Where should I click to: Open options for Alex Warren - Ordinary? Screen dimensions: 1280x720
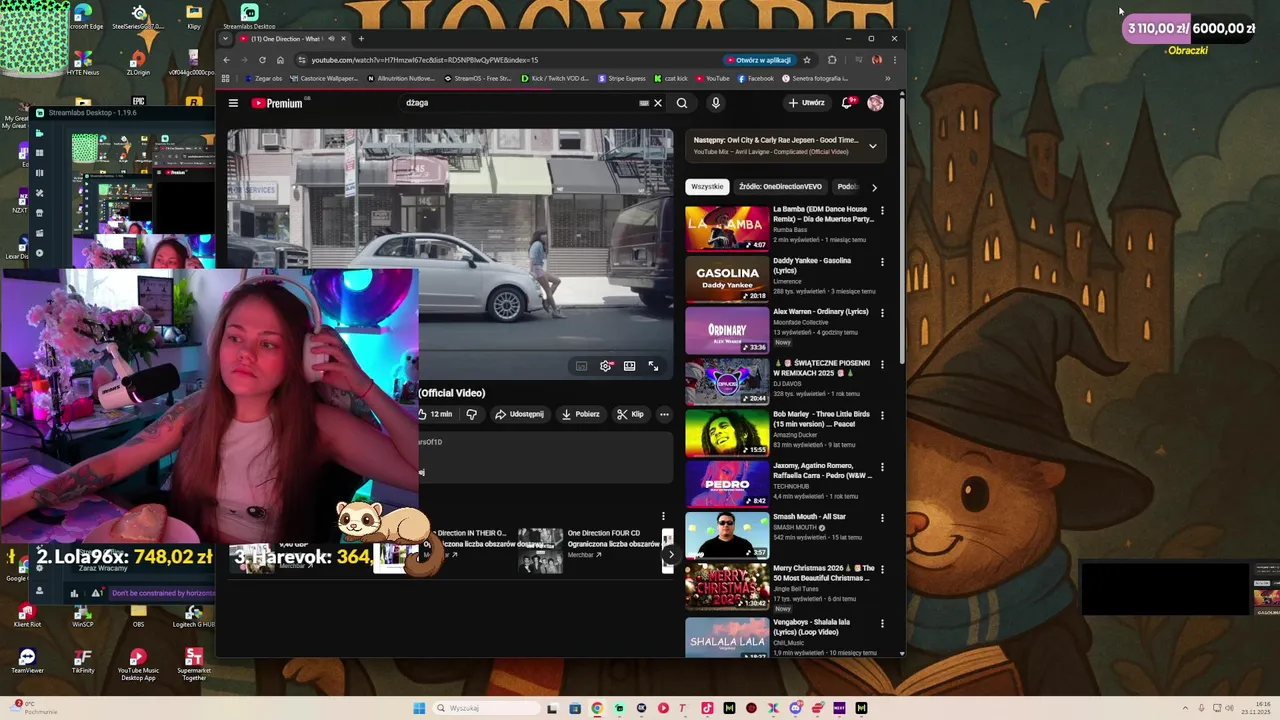click(x=882, y=313)
